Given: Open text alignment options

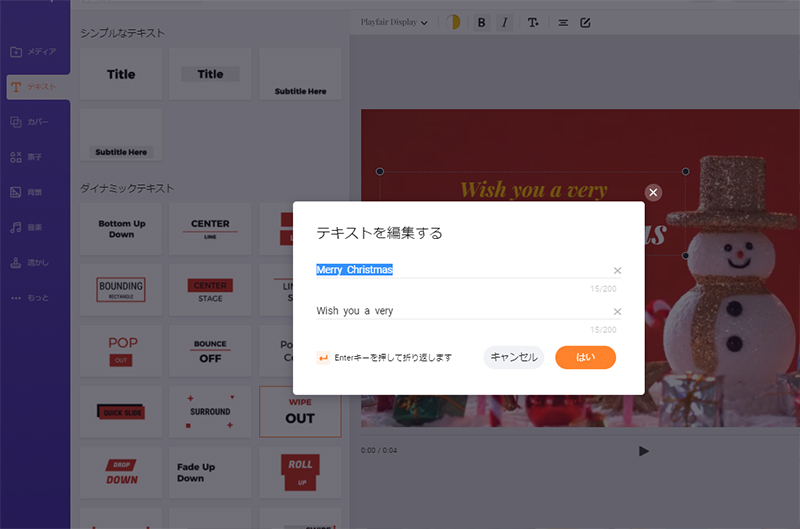Looking at the screenshot, I should [563, 22].
